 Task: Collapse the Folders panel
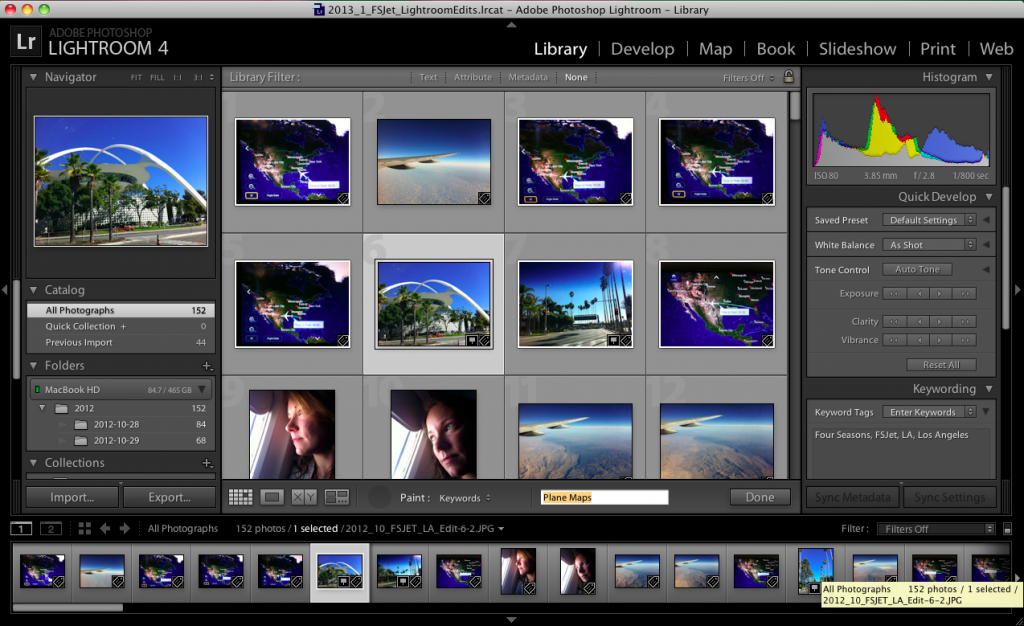click(x=33, y=366)
